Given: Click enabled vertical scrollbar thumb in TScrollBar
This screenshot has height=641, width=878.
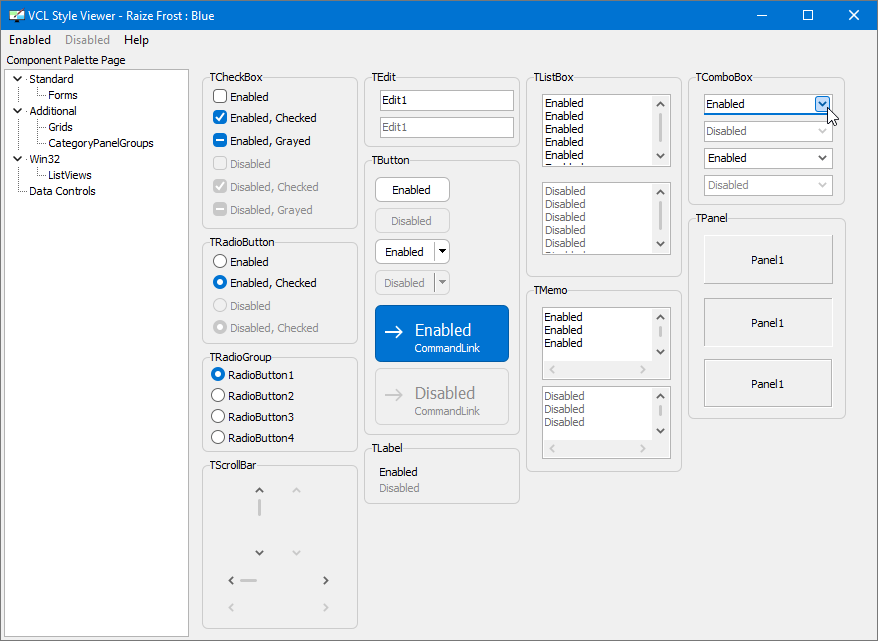Looking at the screenshot, I should point(259,508).
